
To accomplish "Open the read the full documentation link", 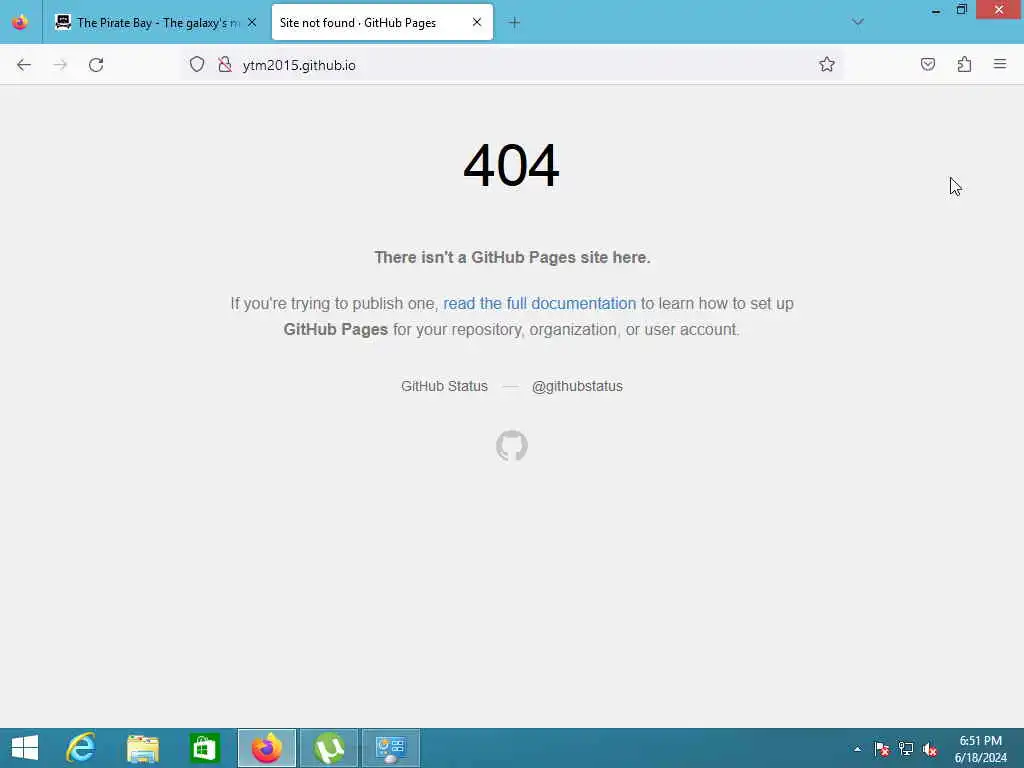I will point(539,304).
